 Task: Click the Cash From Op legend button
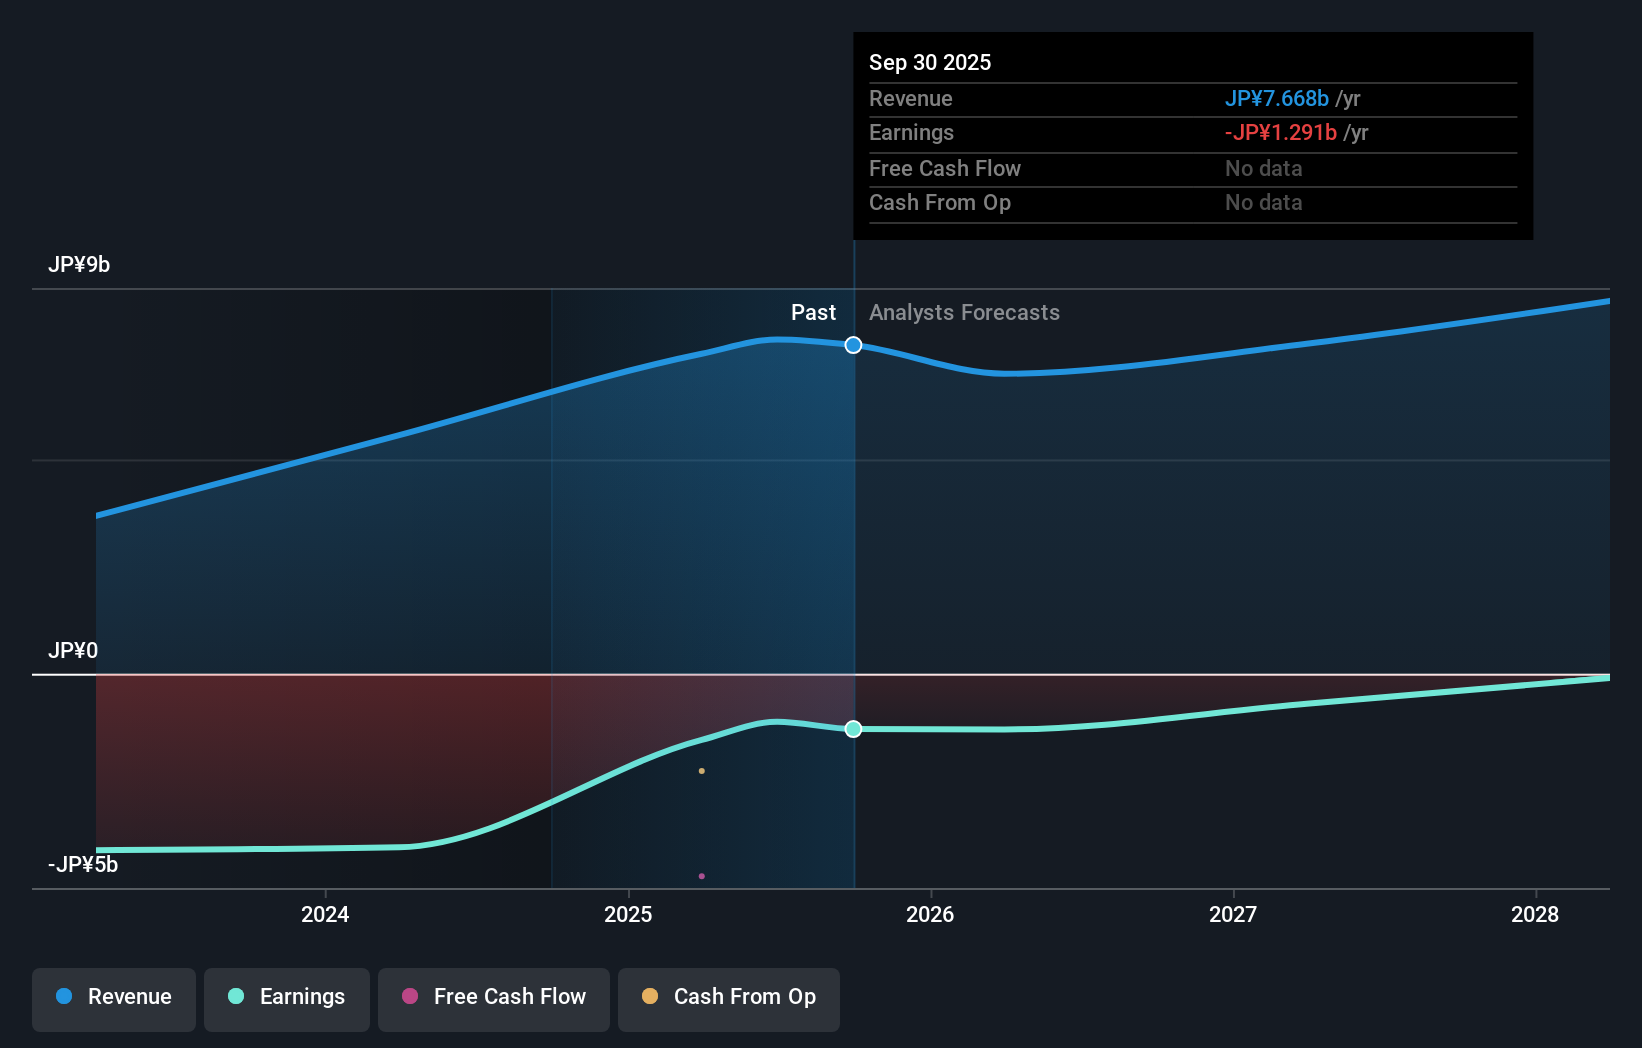pos(728,997)
